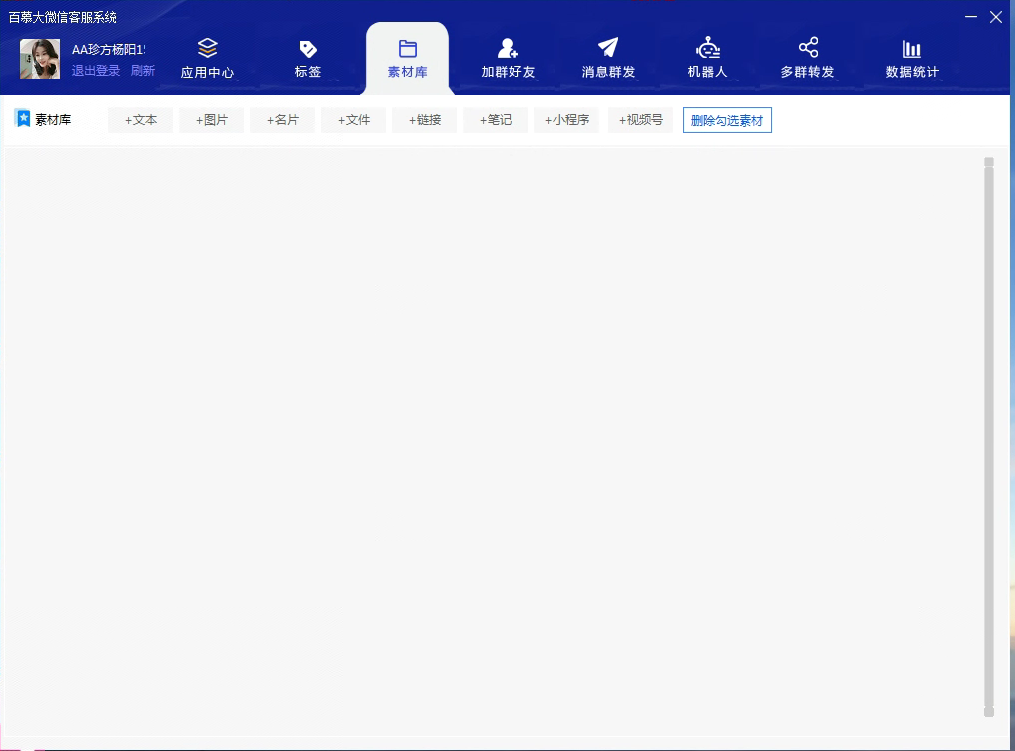Upload a file via the +文件 button
Viewport: 1015px width, 751px height.
pos(353,119)
